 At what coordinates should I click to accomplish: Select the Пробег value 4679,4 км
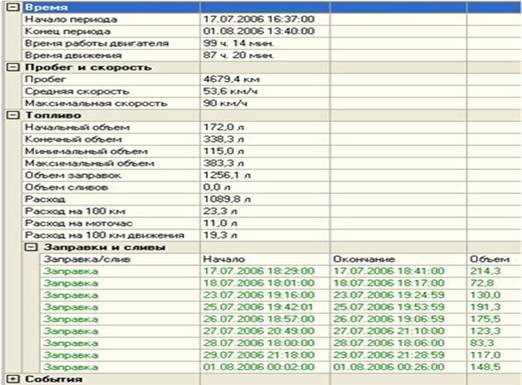coord(231,79)
